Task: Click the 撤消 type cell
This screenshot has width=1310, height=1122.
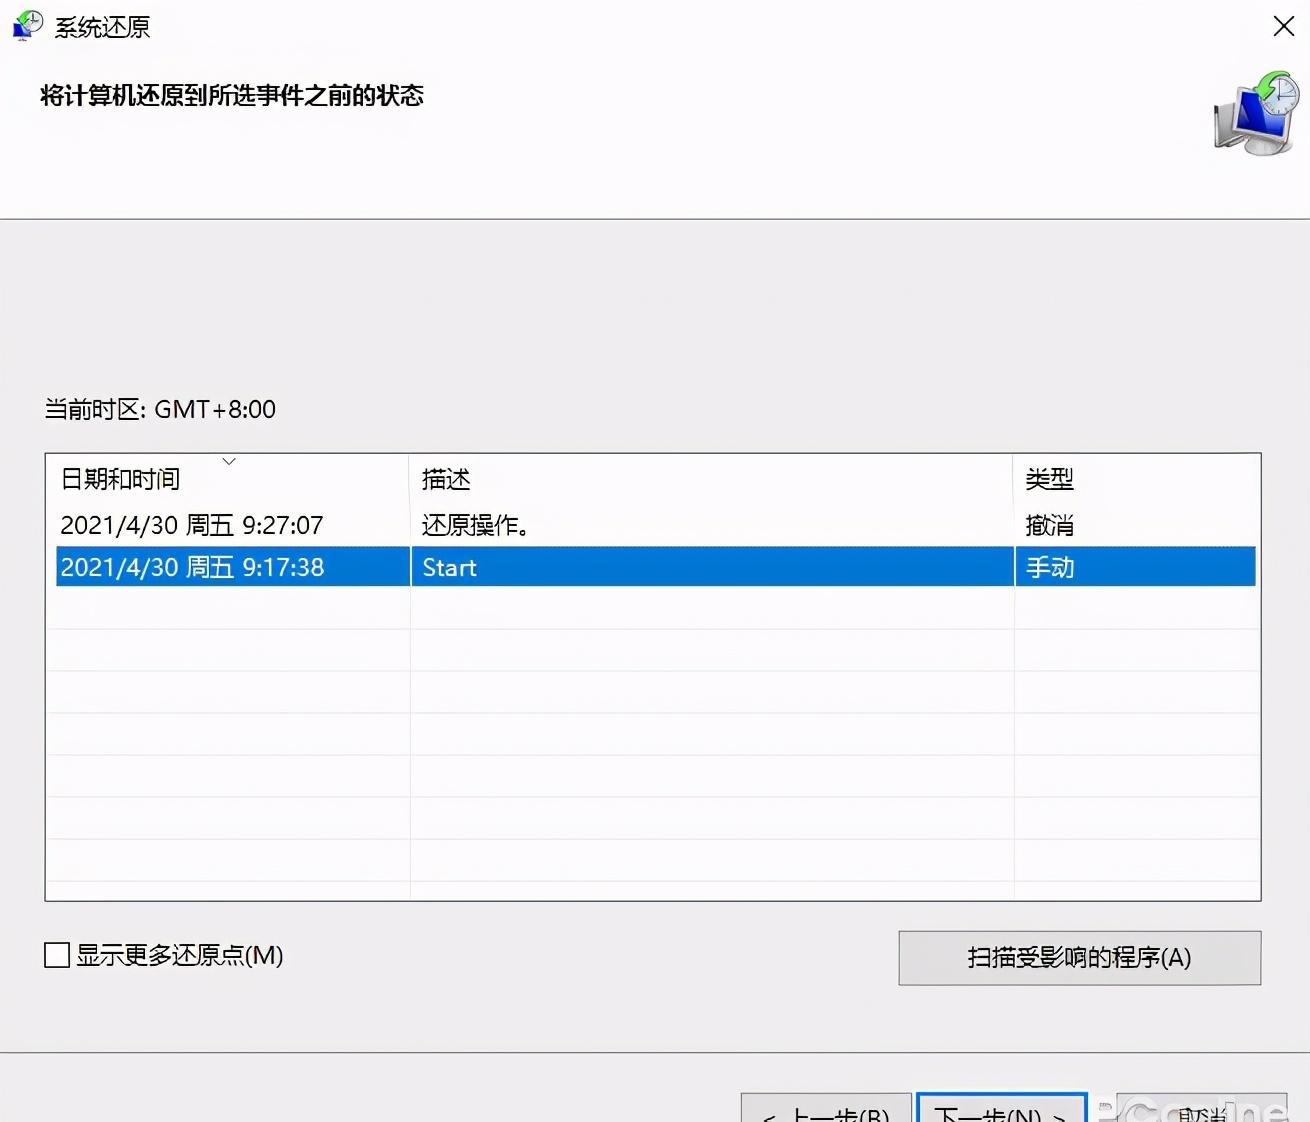Action: tap(1050, 525)
